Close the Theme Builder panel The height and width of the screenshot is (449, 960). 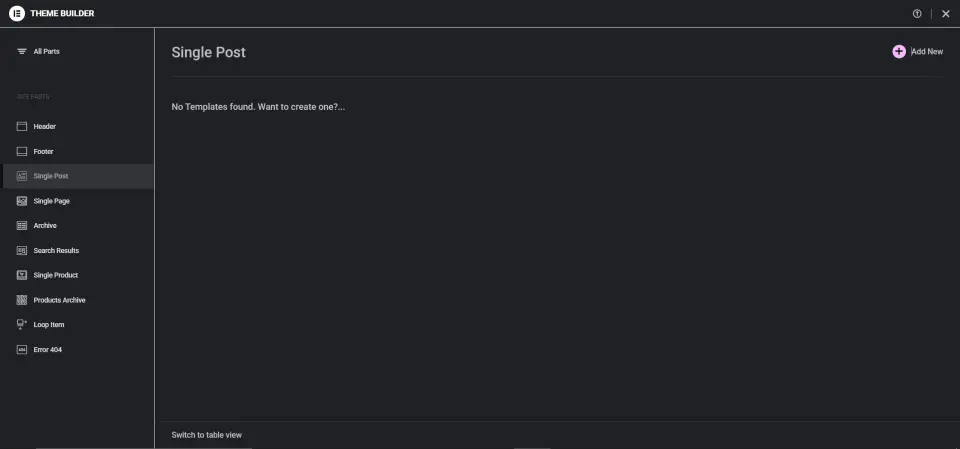946,14
